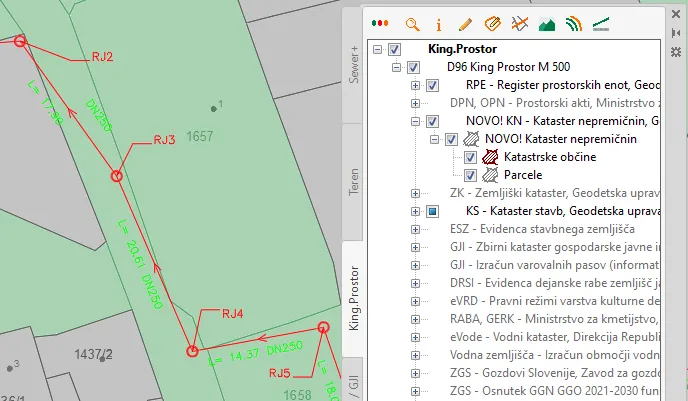Toggle the Katastrske občine checkbox
This screenshot has width=688, height=401.
(x=470, y=157)
